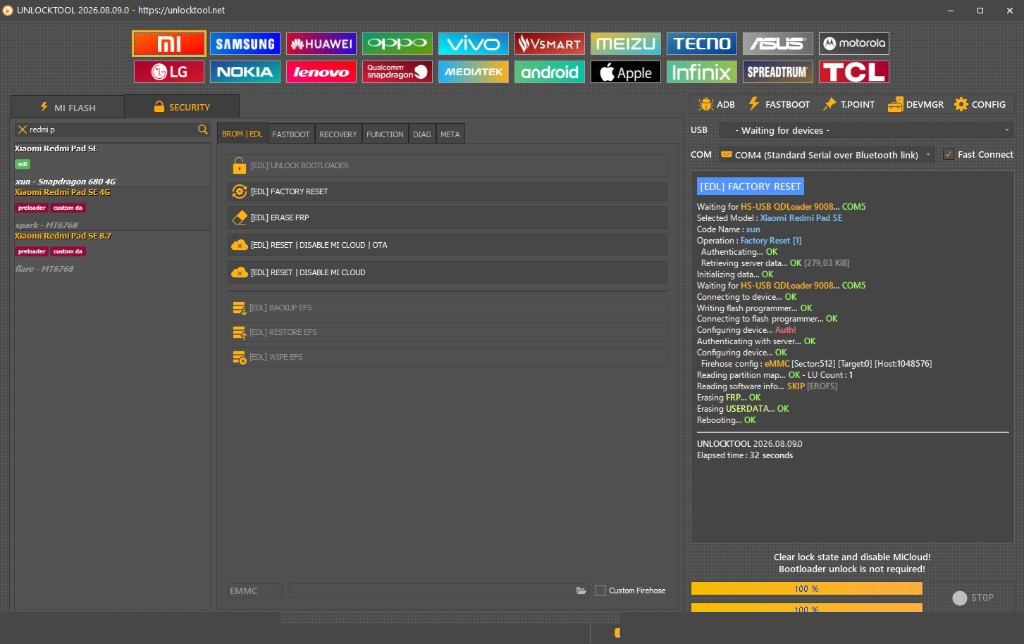Expand the USB devices dropdown
This screenshot has width=1024, height=644.
click(x=866, y=131)
